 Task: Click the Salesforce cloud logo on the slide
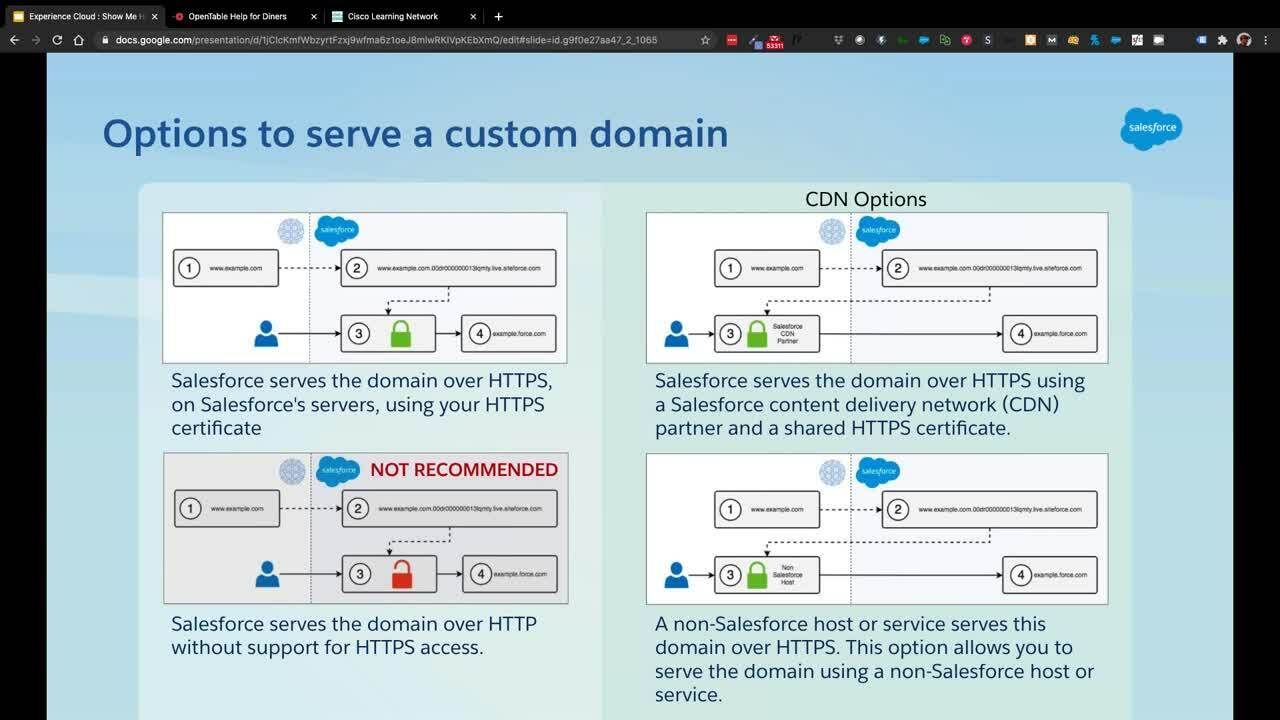click(1151, 129)
